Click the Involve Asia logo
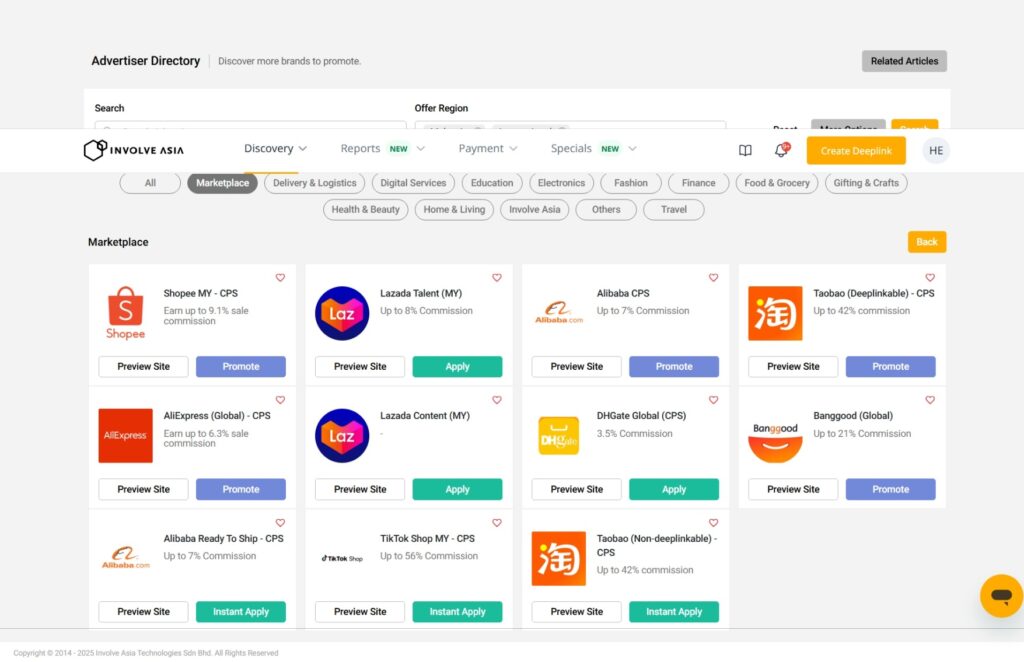This screenshot has width=1024, height=662. coord(133,150)
